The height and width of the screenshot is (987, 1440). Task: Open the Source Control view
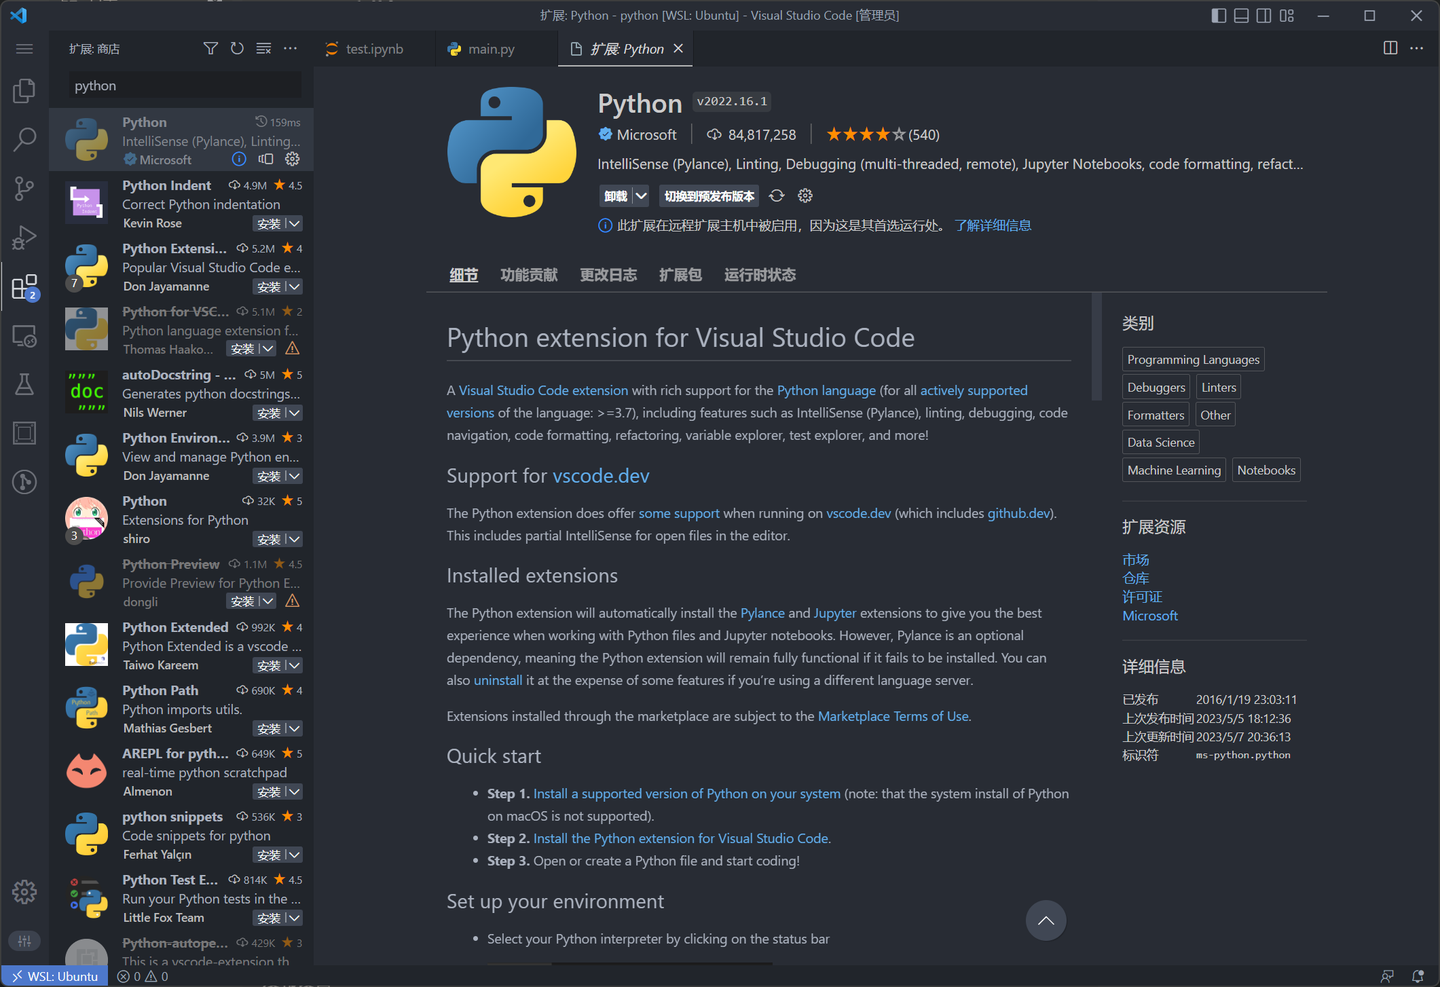pos(24,188)
